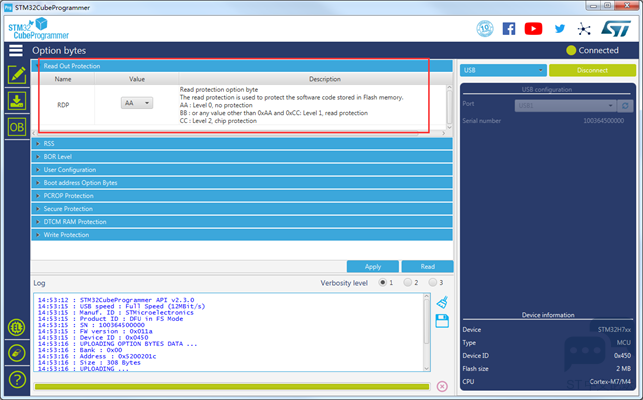Screen dimensions: 643x400
Task: Save the log with the floppy icon
Action: [442, 321]
